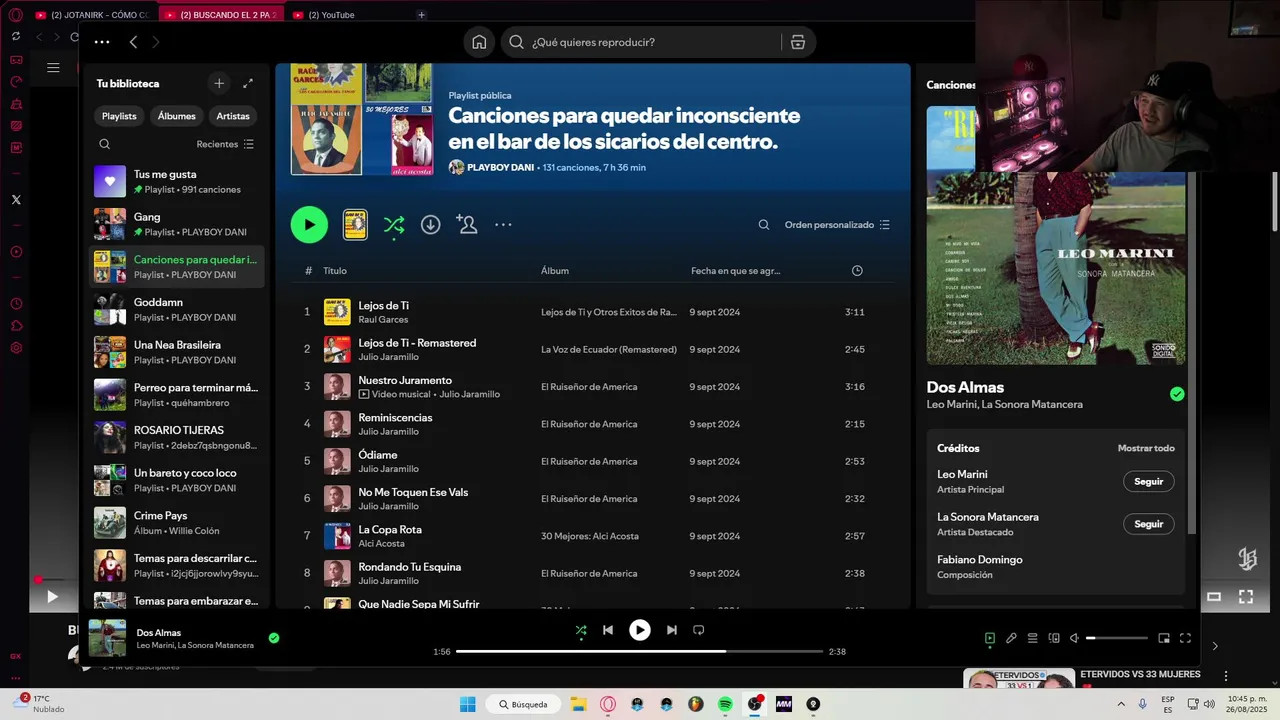Open Spotify from Windows taskbar
1280x720 pixels.
[x=725, y=704]
